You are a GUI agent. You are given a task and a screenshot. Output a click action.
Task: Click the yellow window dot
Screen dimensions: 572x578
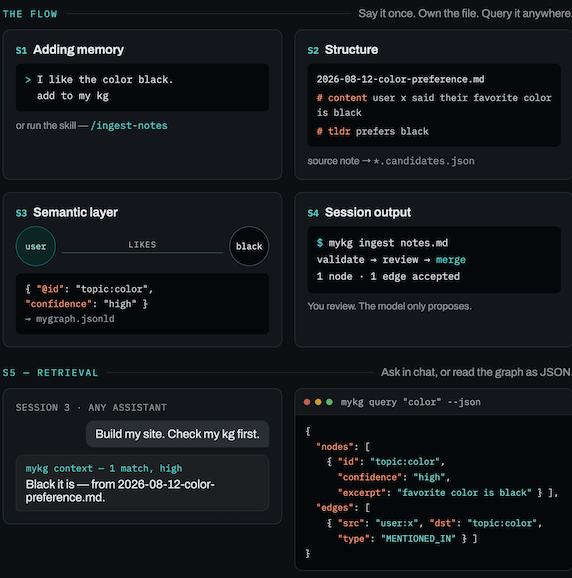click(318, 402)
